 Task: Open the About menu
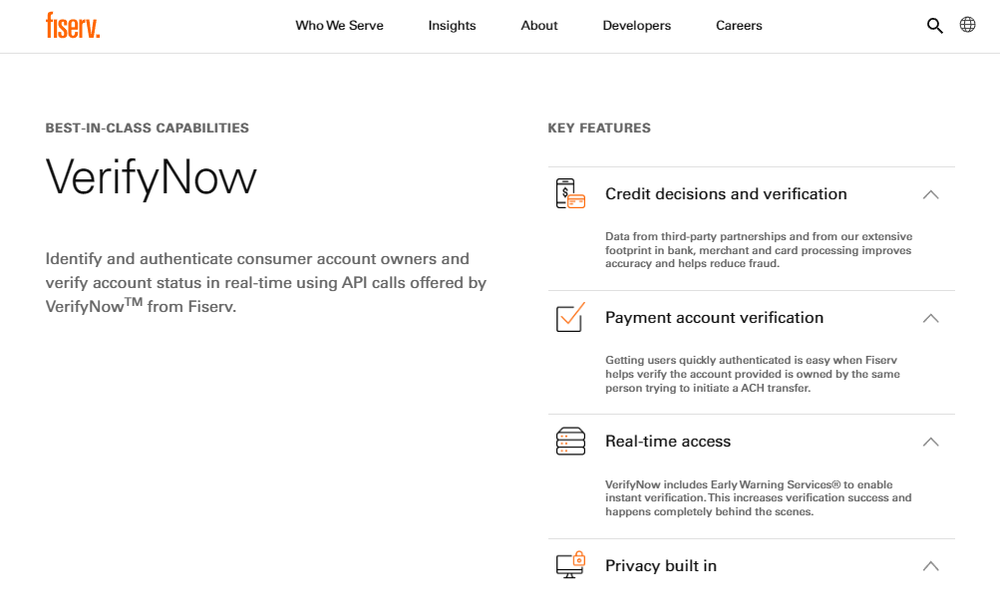[539, 26]
